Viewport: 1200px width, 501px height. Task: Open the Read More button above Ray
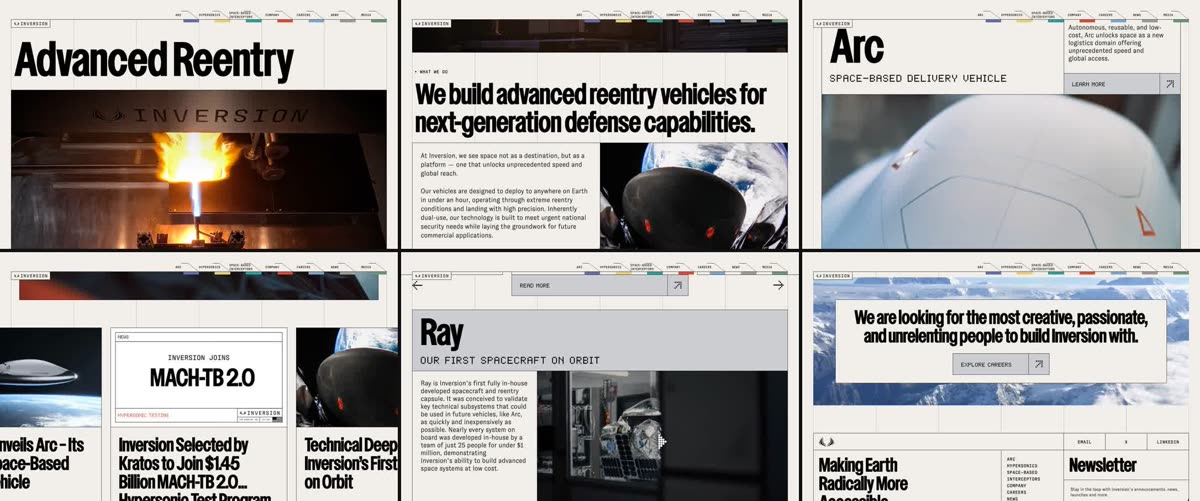click(x=599, y=285)
